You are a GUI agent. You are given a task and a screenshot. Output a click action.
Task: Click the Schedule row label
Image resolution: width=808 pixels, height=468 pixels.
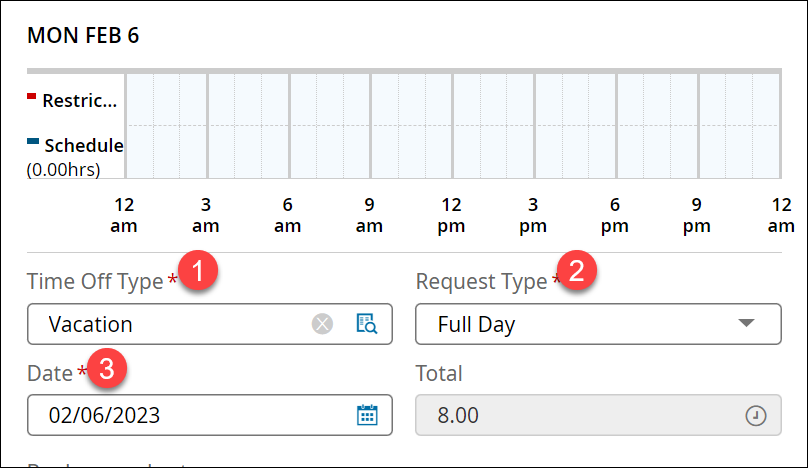click(84, 146)
